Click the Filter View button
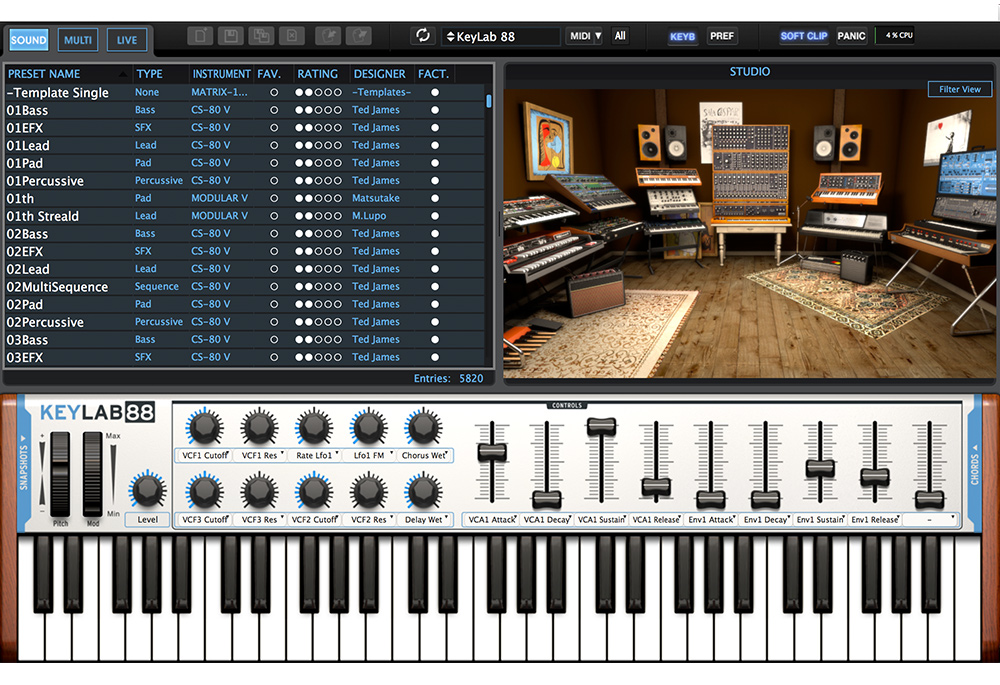The width and height of the screenshot is (1000, 685). click(959, 89)
